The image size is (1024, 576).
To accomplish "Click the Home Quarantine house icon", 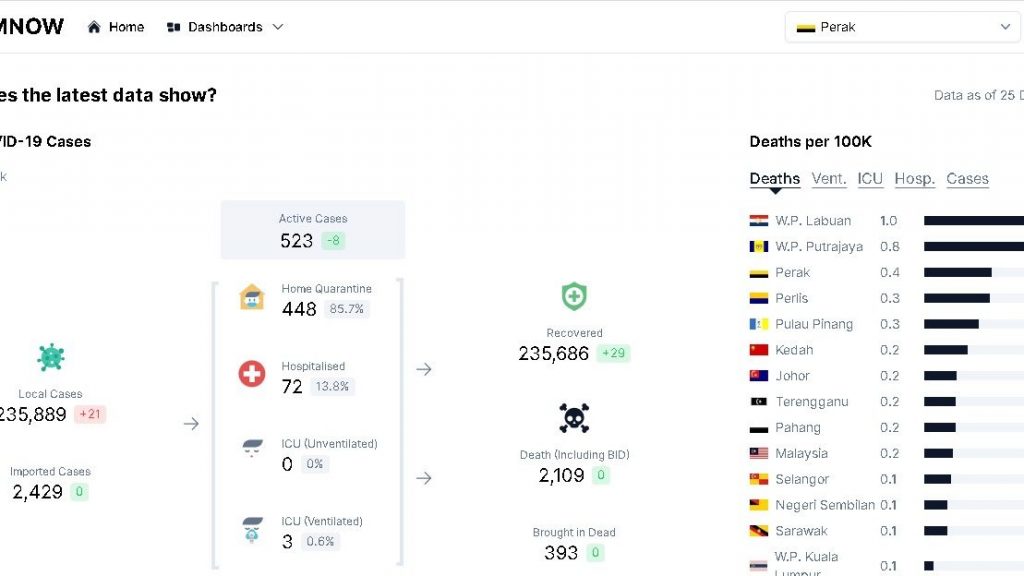I will tap(252, 297).
